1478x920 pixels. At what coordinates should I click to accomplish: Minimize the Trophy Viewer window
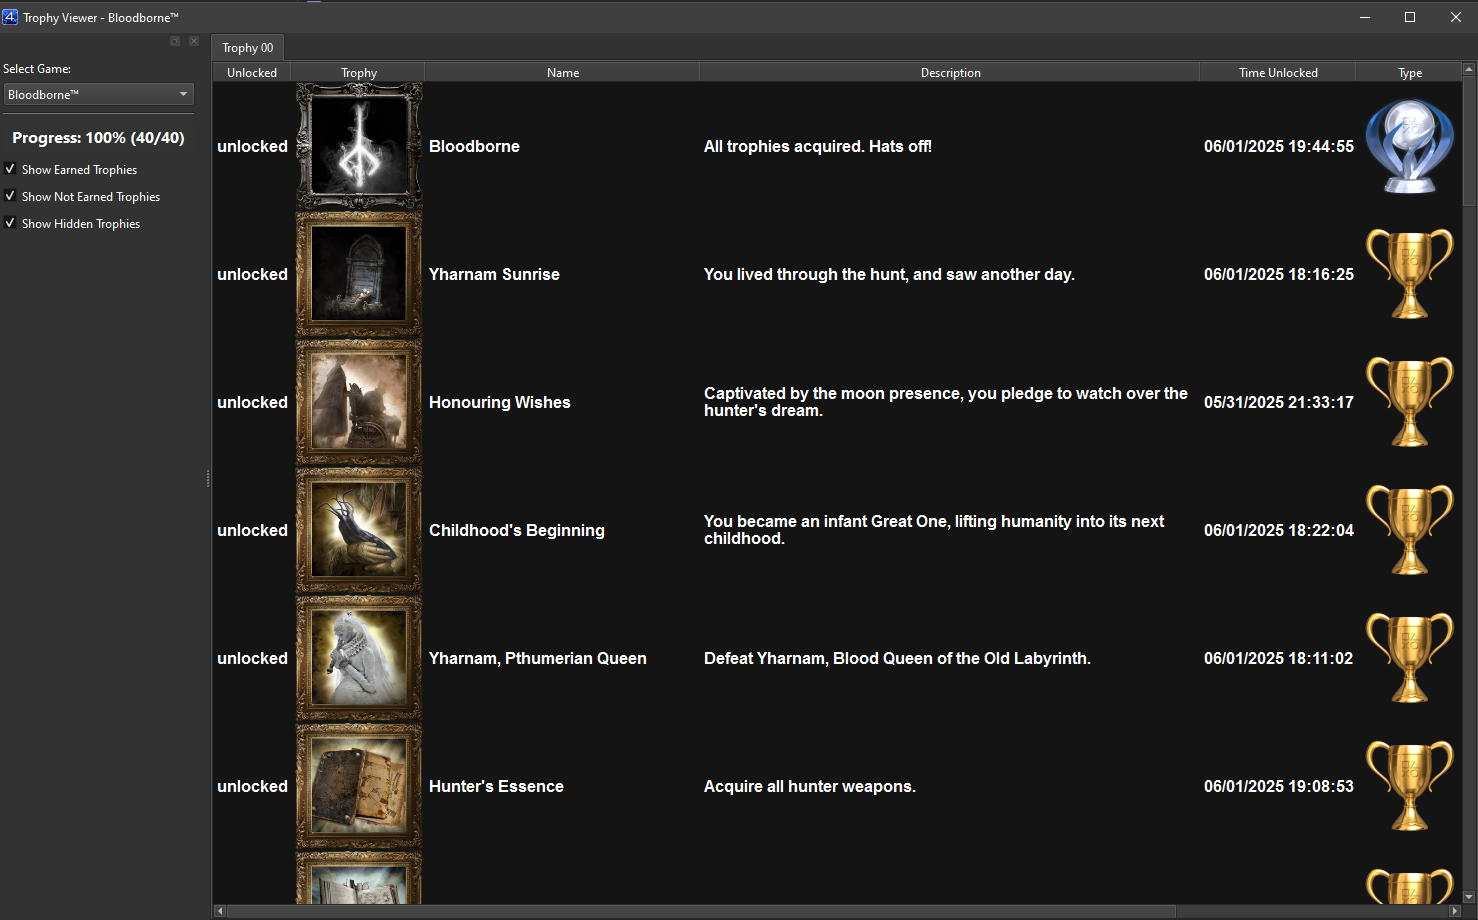click(x=1364, y=17)
